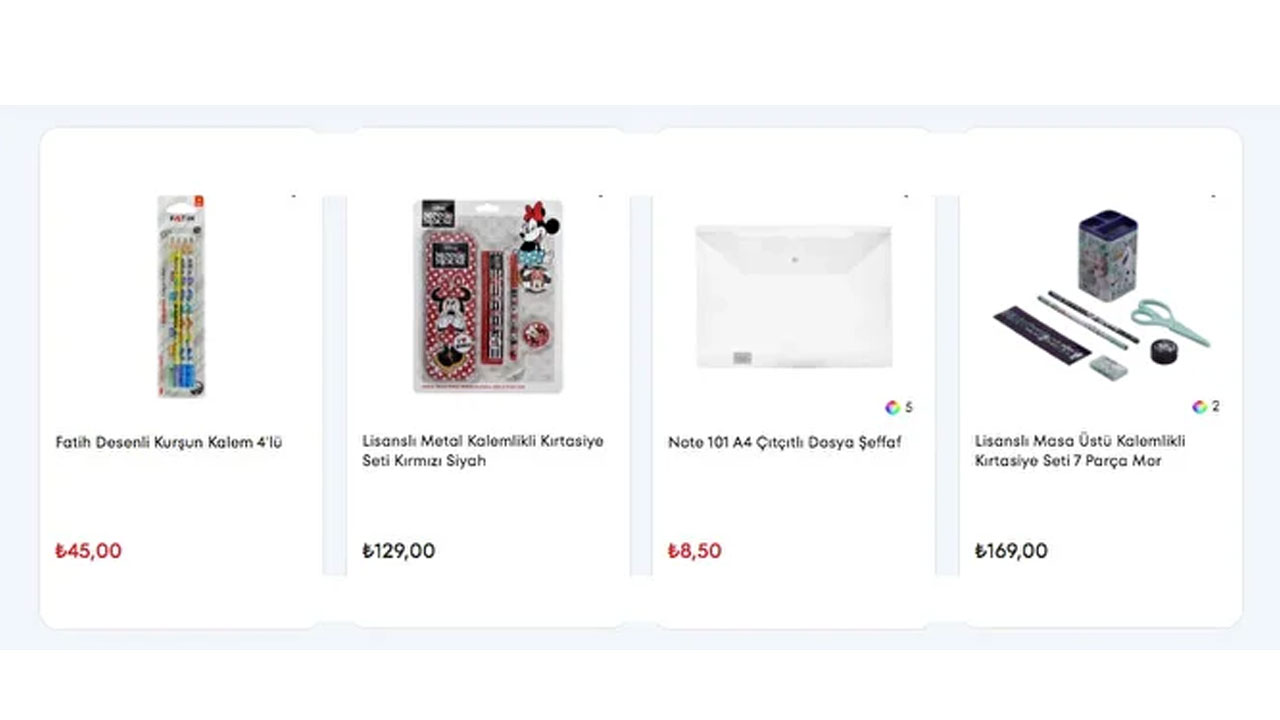Click the color count 2 on desk set card
Viewport: 1280px width, 720px height.
click(x=1215, y=406)
